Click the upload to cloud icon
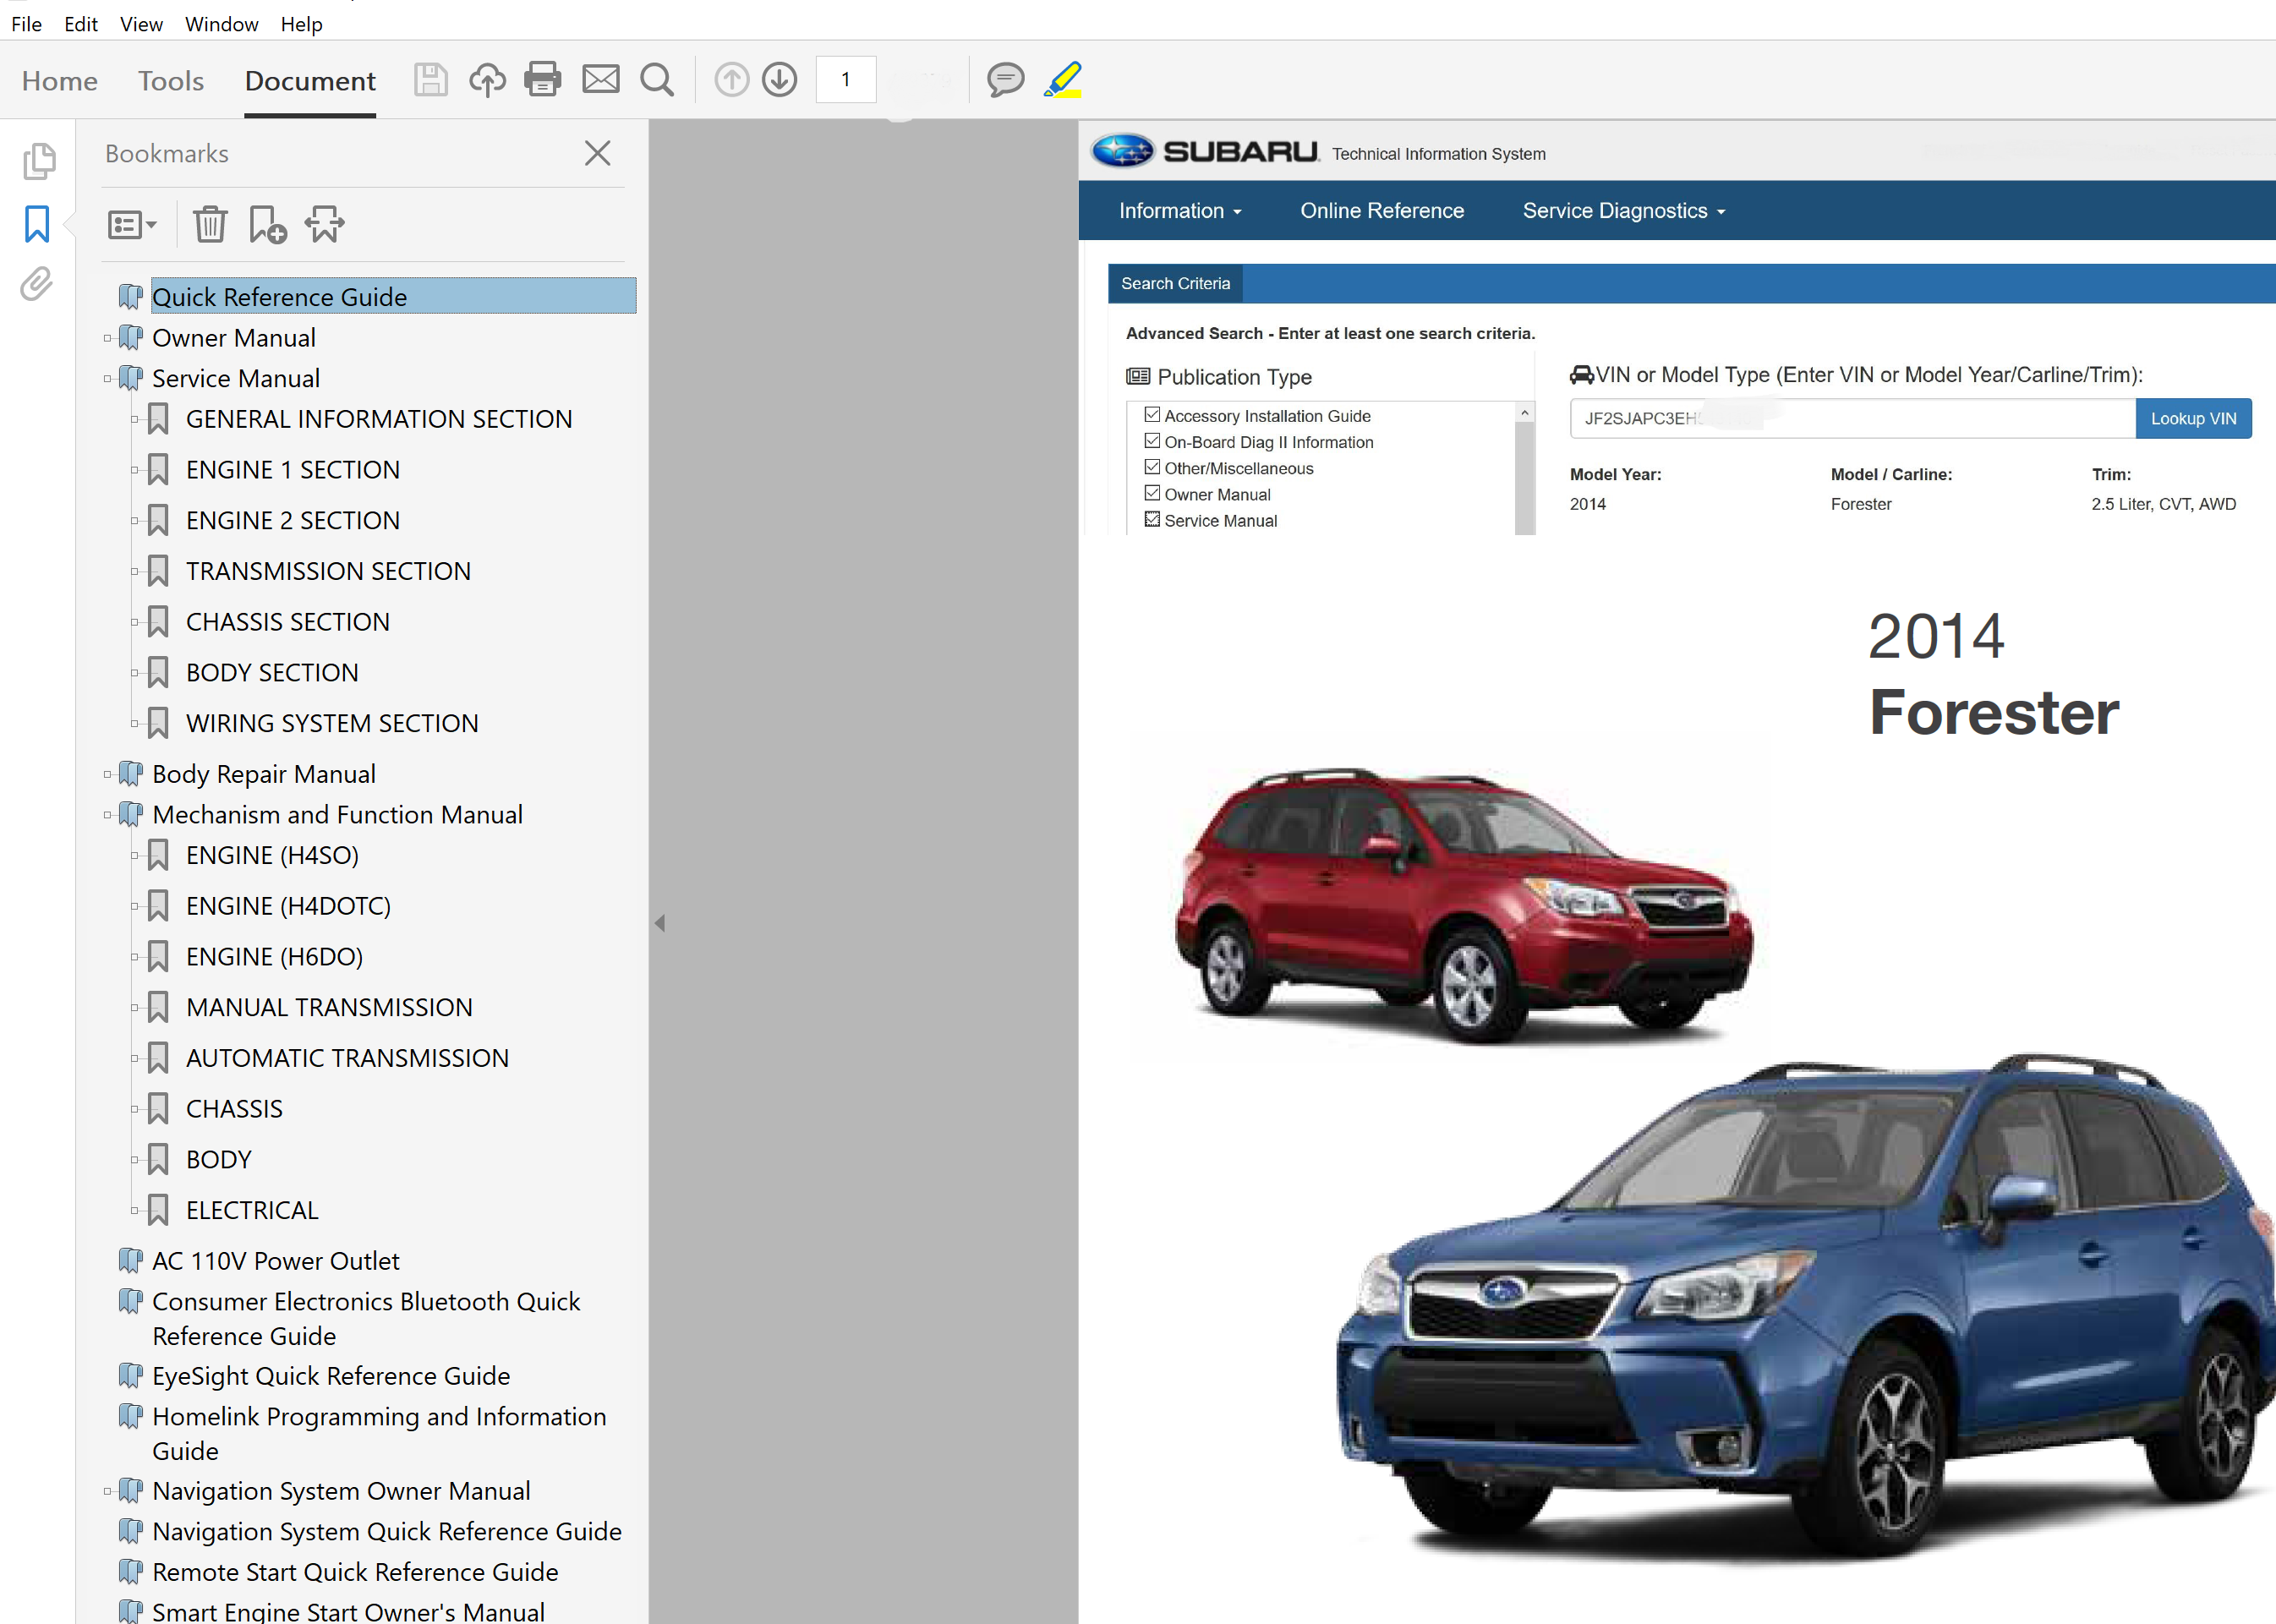Screen dimensions: 2276x1624 (487, 79)
